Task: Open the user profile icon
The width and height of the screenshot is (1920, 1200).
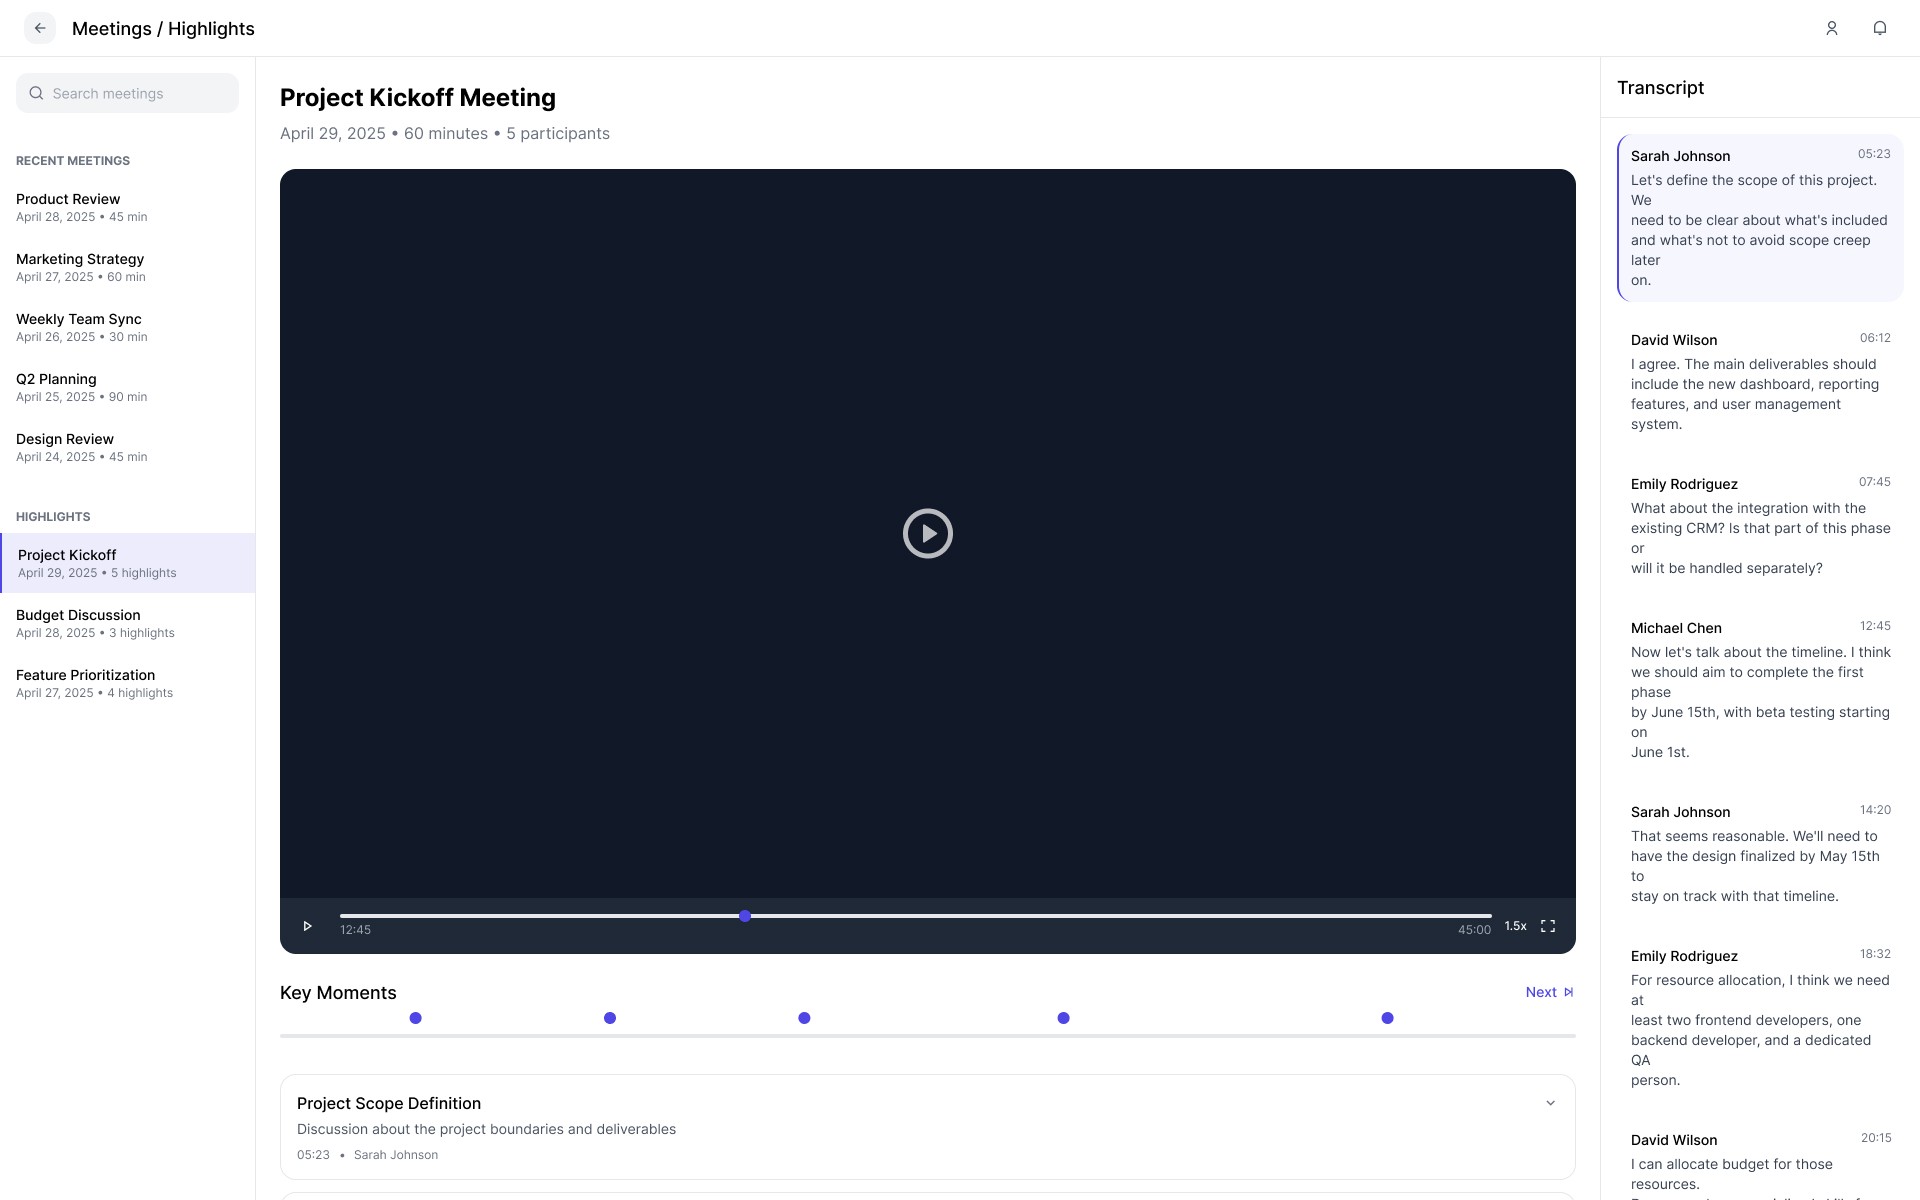Action: 1831,28
